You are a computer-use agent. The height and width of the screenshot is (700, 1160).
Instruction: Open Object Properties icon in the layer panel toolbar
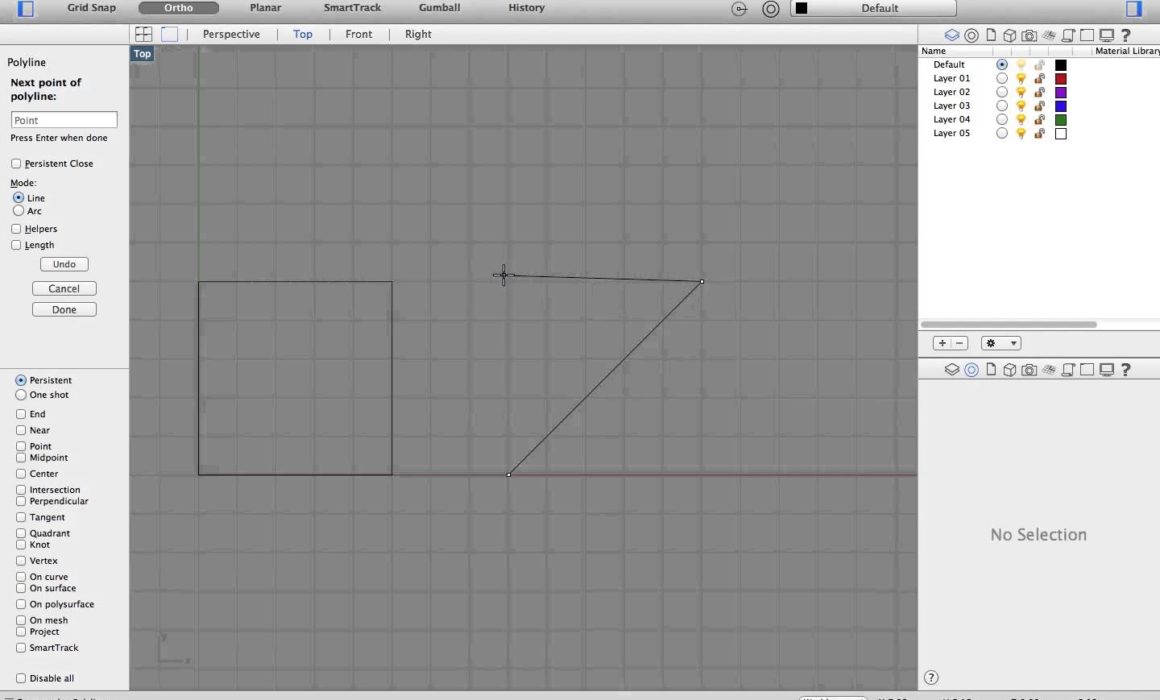971,35
